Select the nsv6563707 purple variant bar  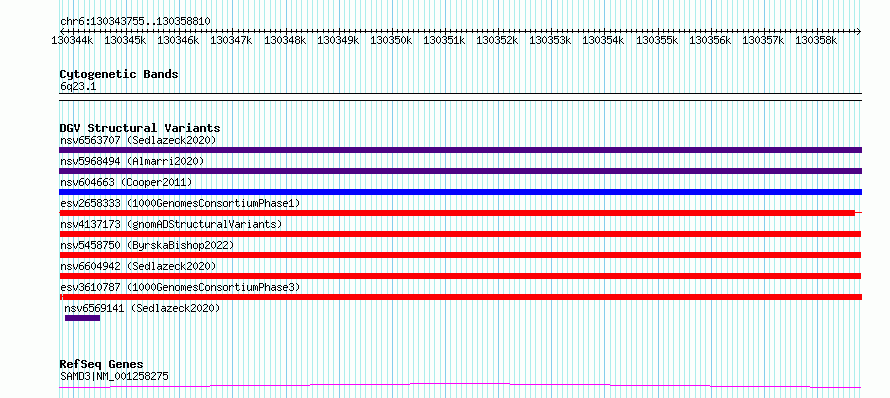(x=460, y=150)
